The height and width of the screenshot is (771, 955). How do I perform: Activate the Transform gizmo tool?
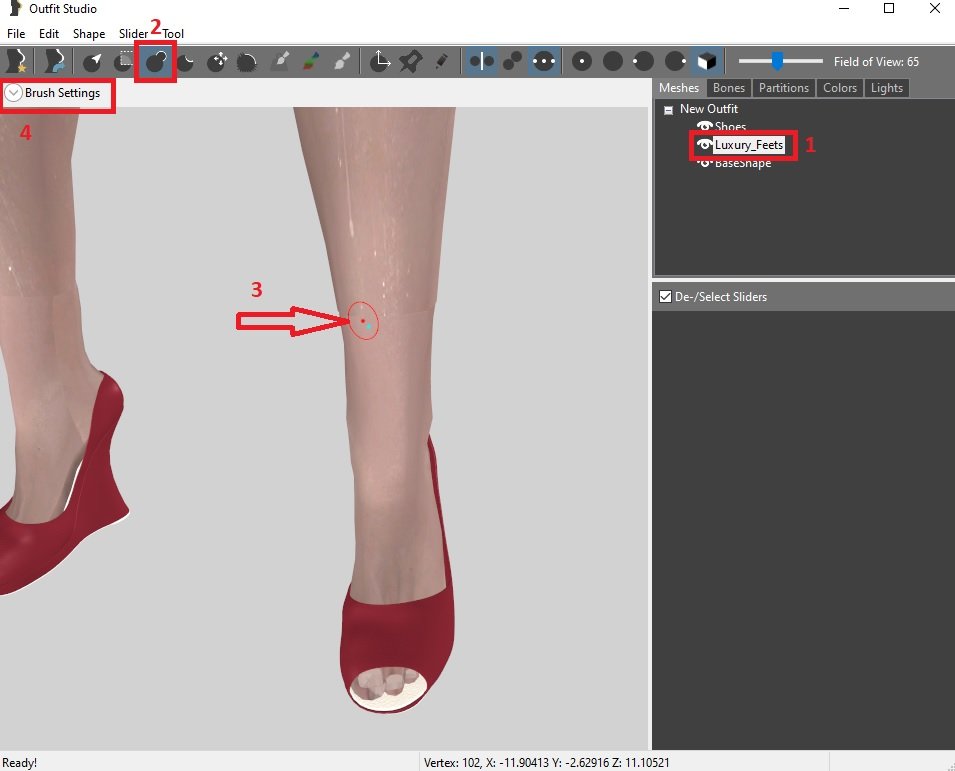pyautogui.click(x=380, y=62)
